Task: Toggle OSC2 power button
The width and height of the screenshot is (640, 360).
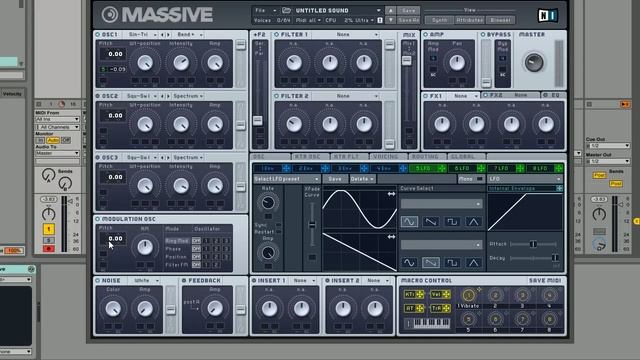Action: pyautogui.click(x=98, y=96)
